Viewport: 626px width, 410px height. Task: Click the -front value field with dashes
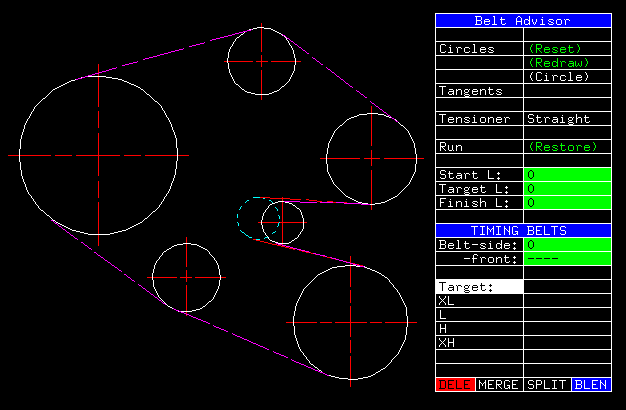click(567, 259)
